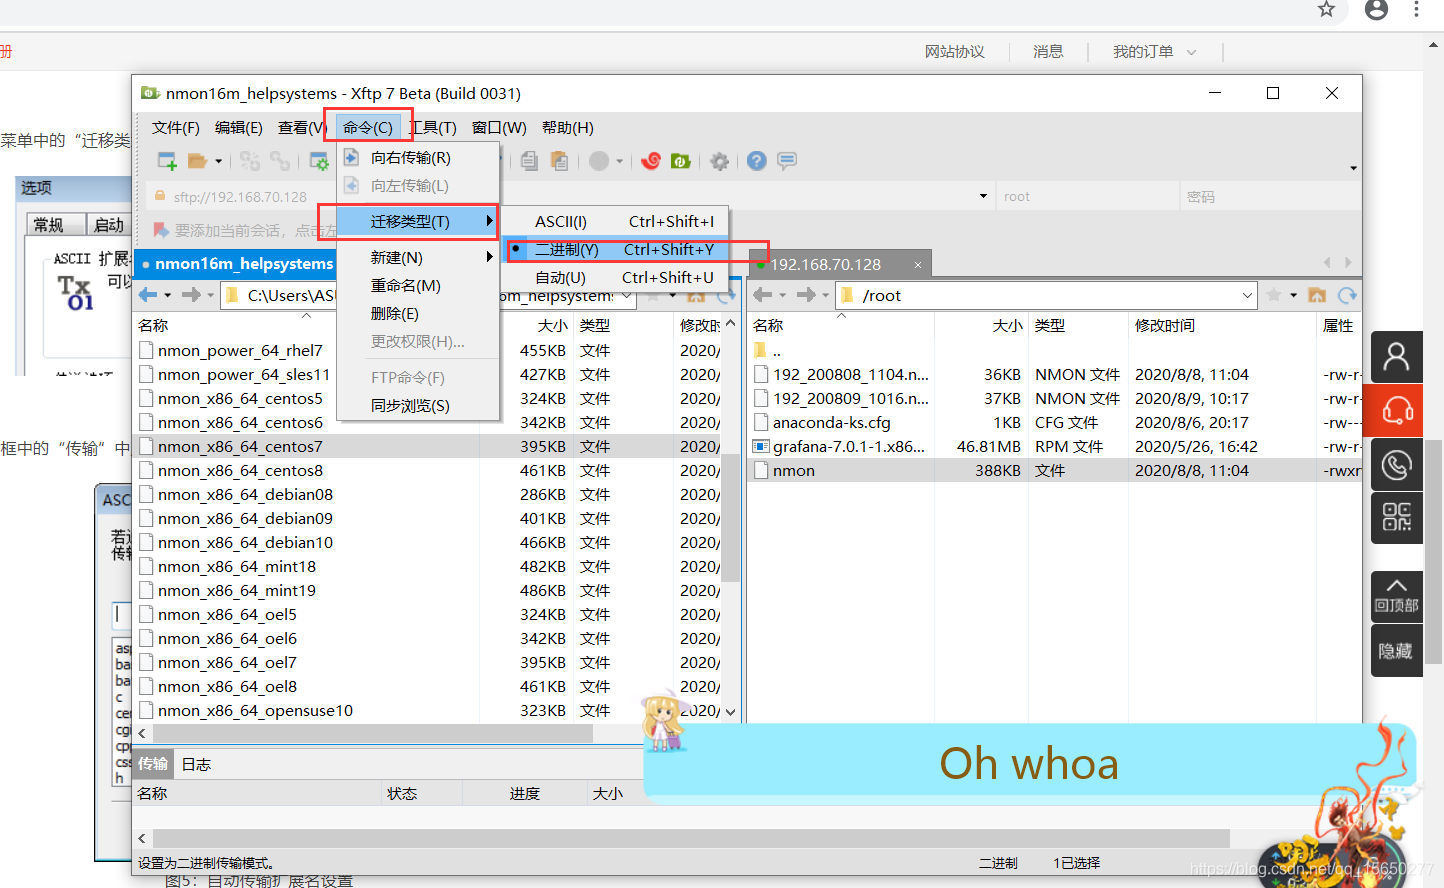Open remote pane forward-history dropdown arrow
The width and height of the screenshot is (1444, 888).
(x=825, y=295)
